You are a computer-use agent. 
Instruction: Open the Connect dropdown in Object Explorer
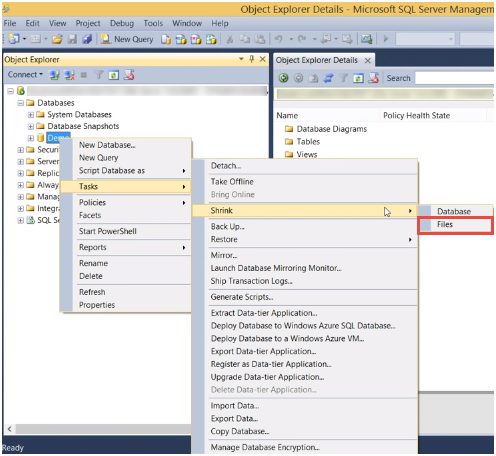coord(25,74)
